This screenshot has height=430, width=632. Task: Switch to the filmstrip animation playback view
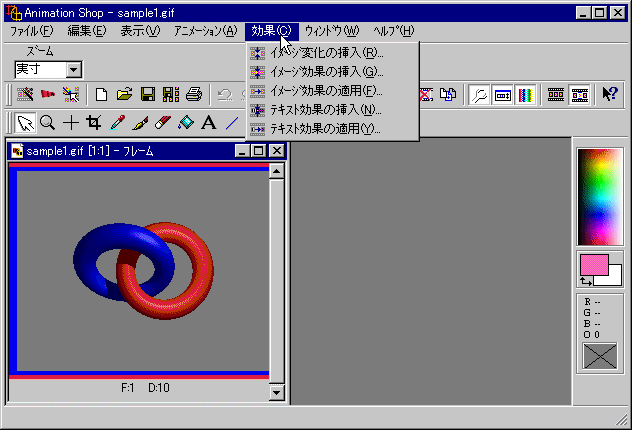pos(580,95)
